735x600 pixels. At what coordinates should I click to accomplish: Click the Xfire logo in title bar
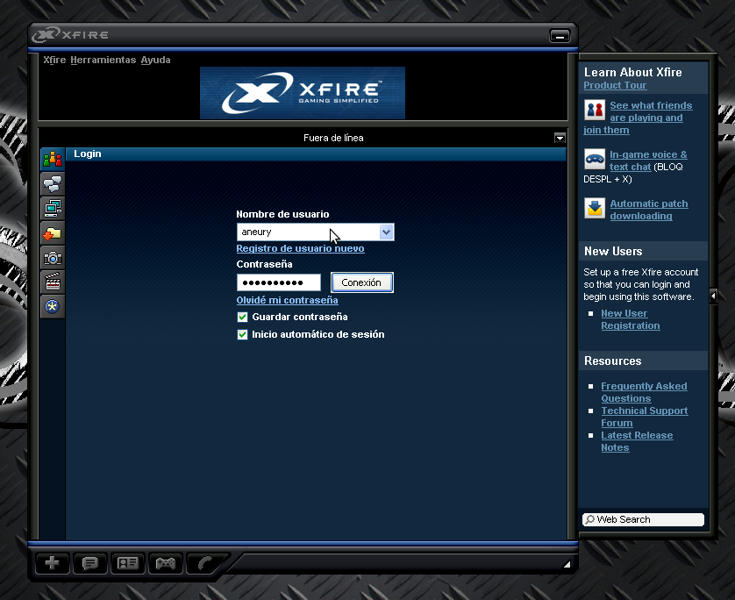[70, 35]
